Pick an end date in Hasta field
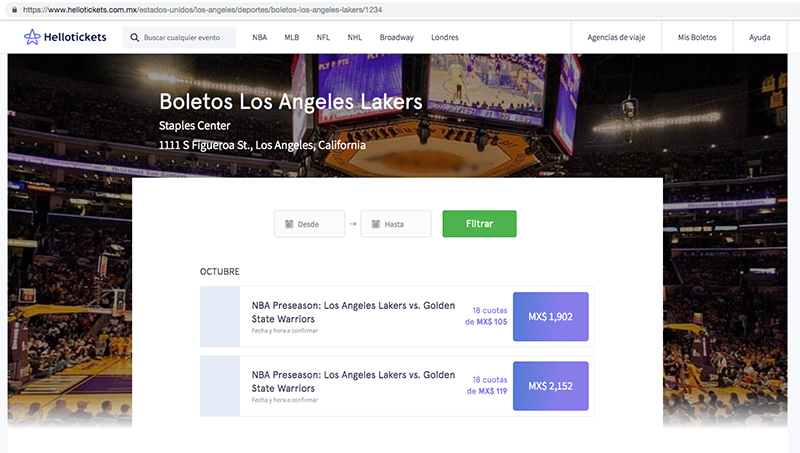 pyautogui.click(x=396, y=224)
